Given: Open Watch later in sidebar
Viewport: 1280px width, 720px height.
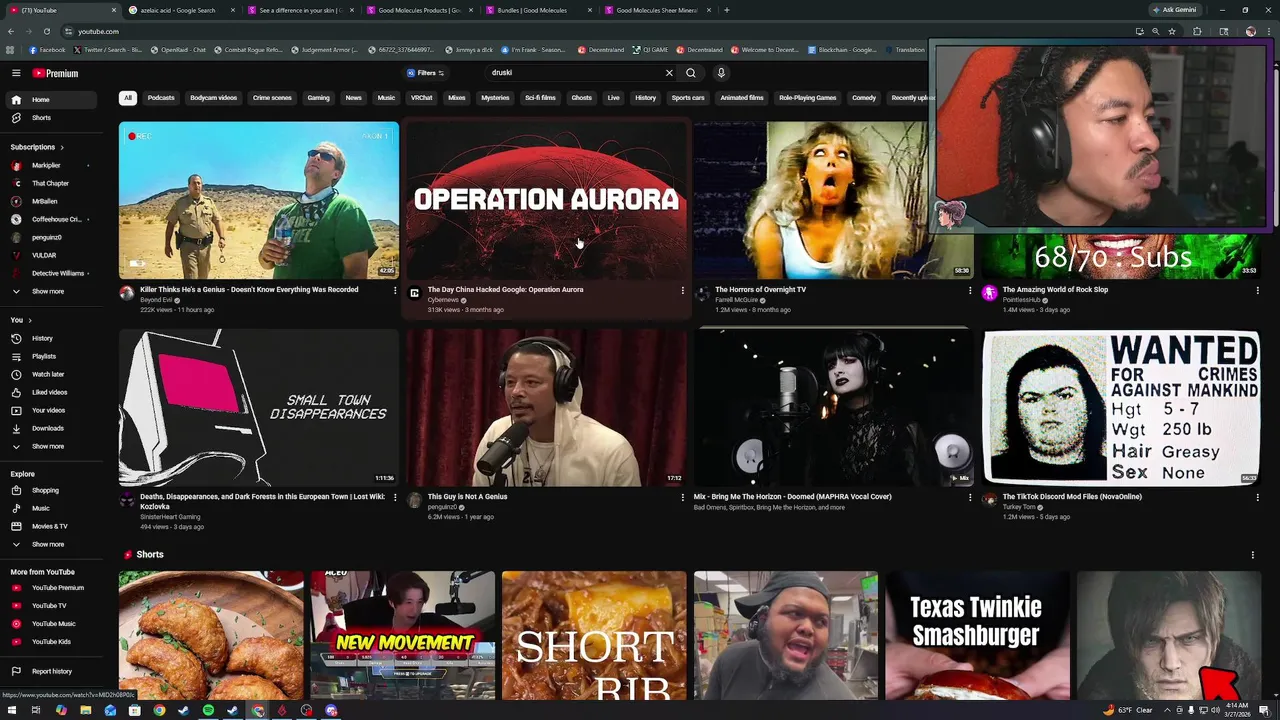Looking at the screenshot, I should (x=49, y=374).
